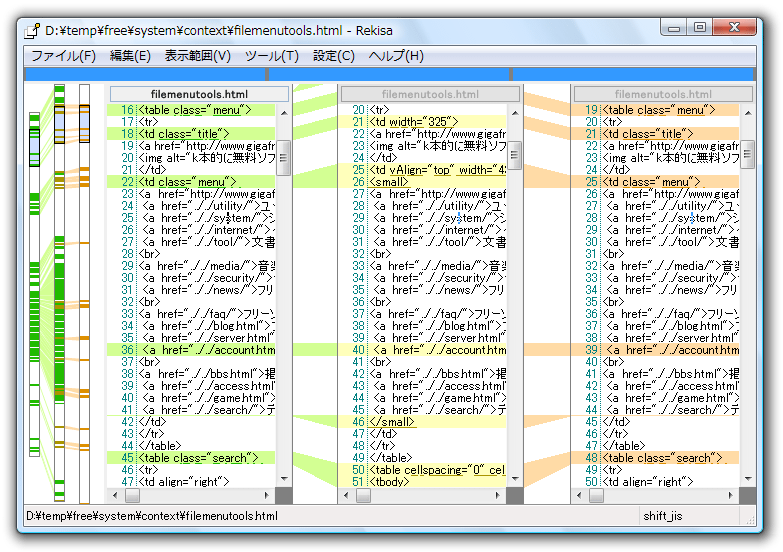The width and height of the screenshot is (783, 552).
Task: Select the active filemenutools.html header of left pane
Action: coord(199,94)
